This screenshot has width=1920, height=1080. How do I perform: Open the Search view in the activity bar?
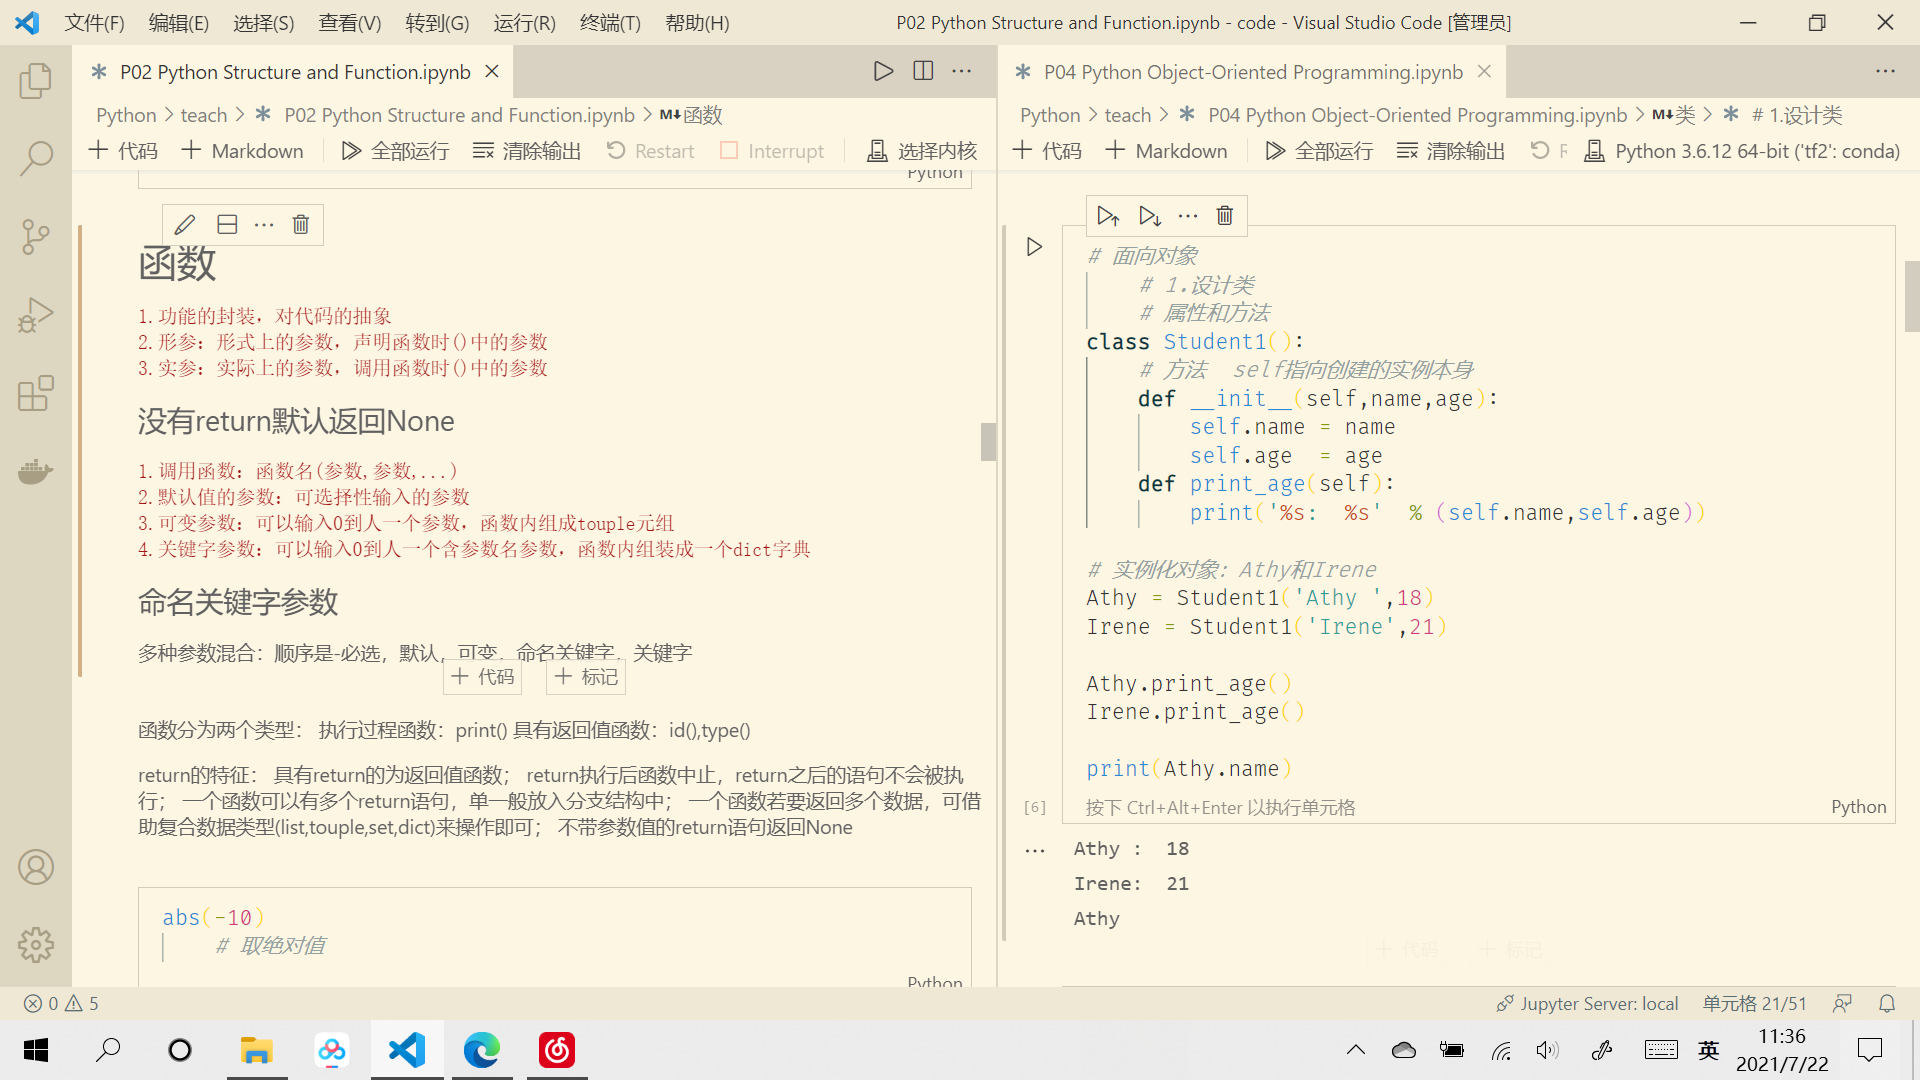[36, 158]
